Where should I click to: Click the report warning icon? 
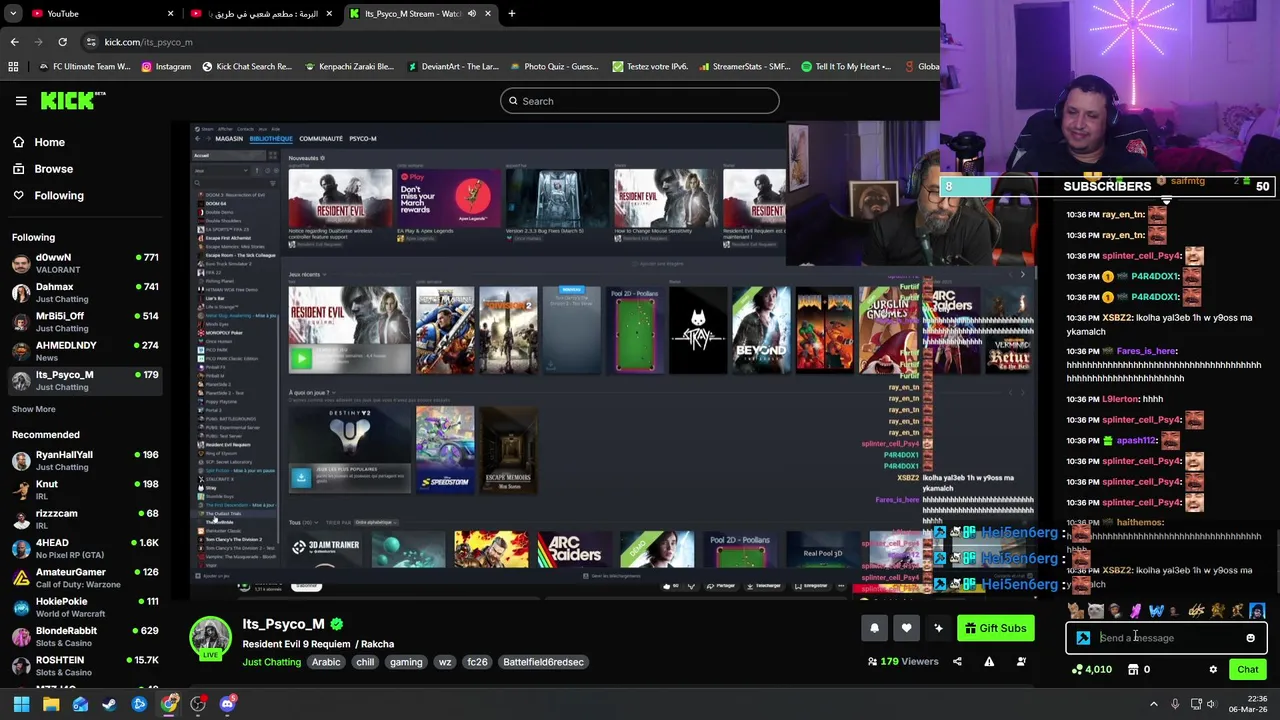(x=989, y=661)
